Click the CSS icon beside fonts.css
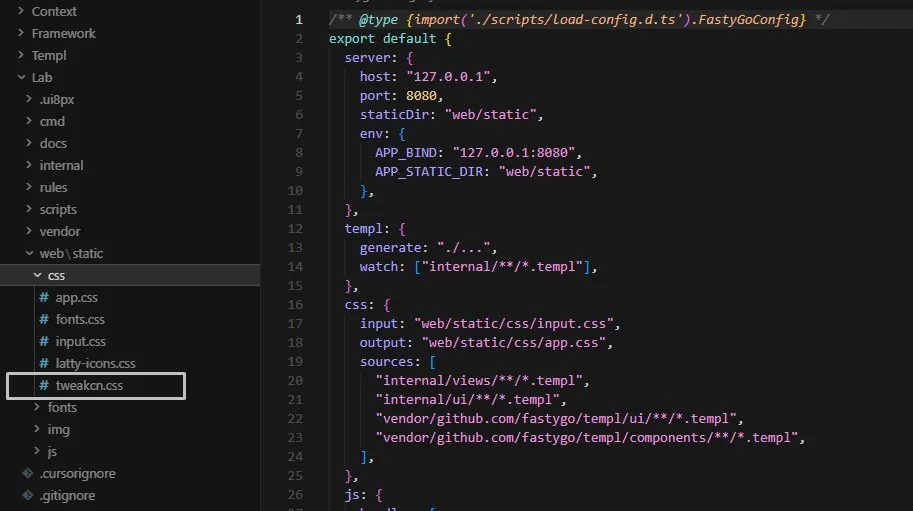The height and width of the screenshot is (511, 913). click(x=44, y=320)
